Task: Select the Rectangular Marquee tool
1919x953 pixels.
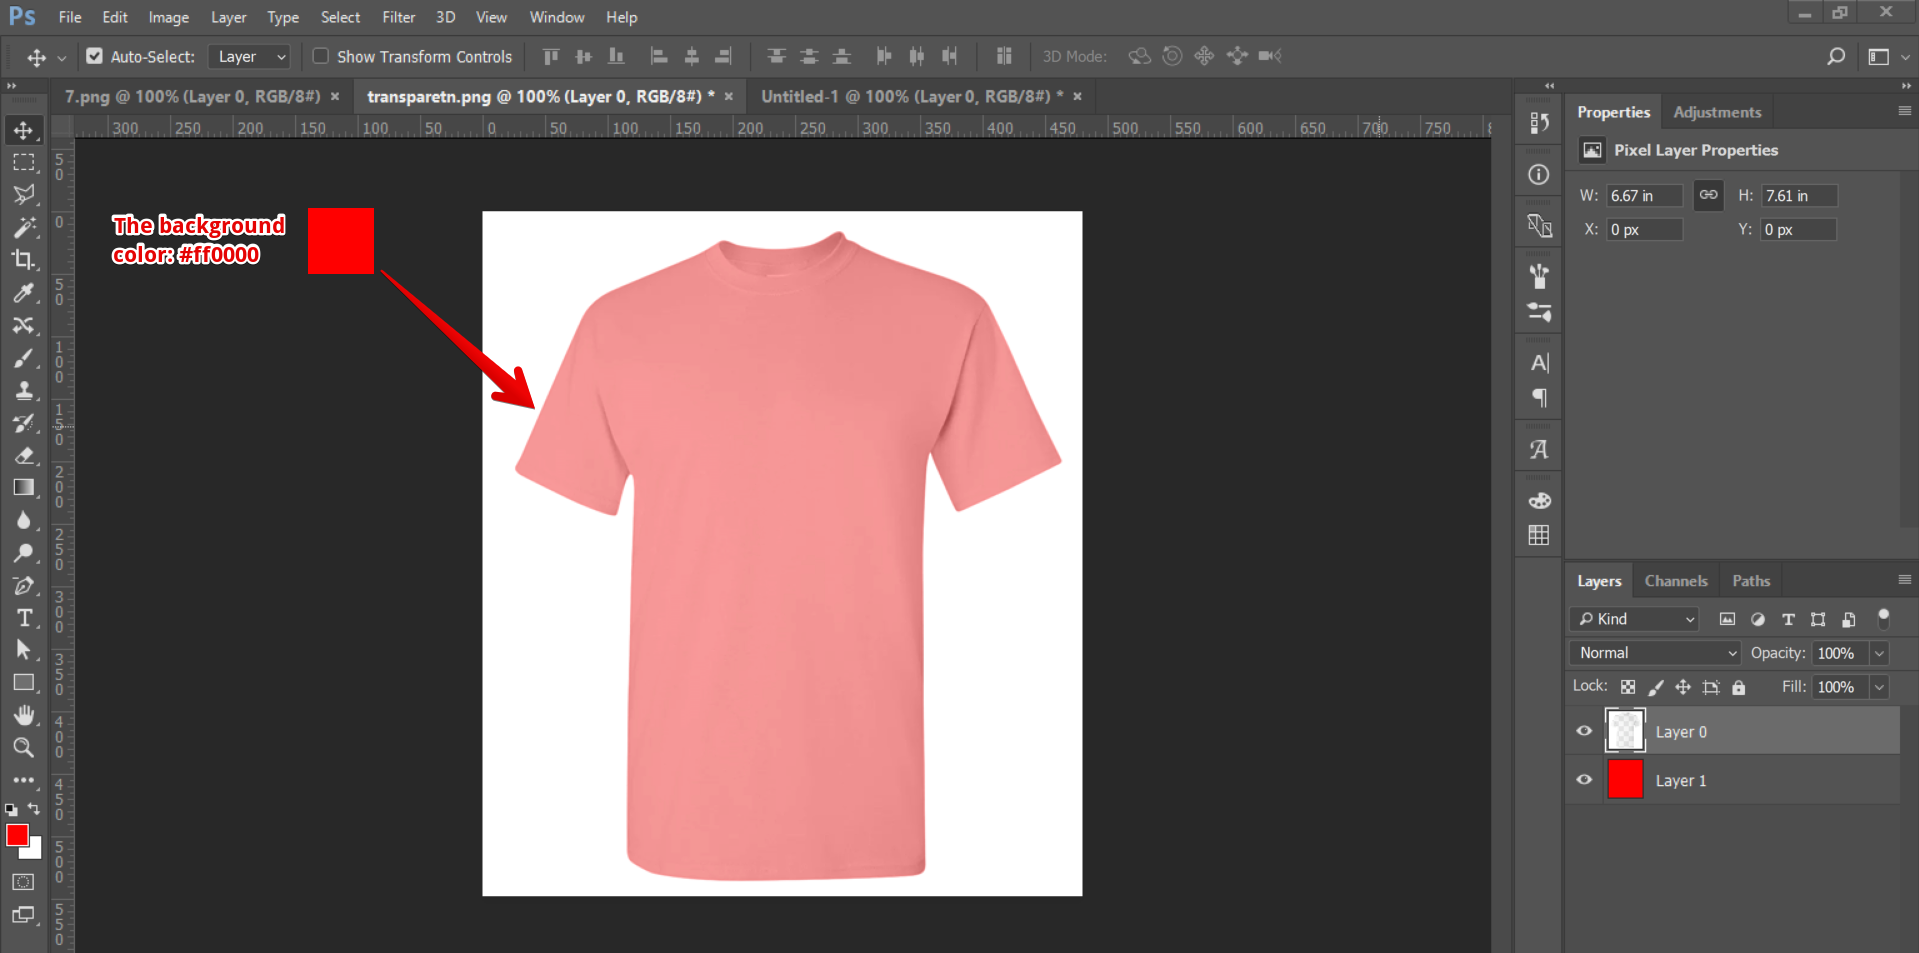Action: 23,162
